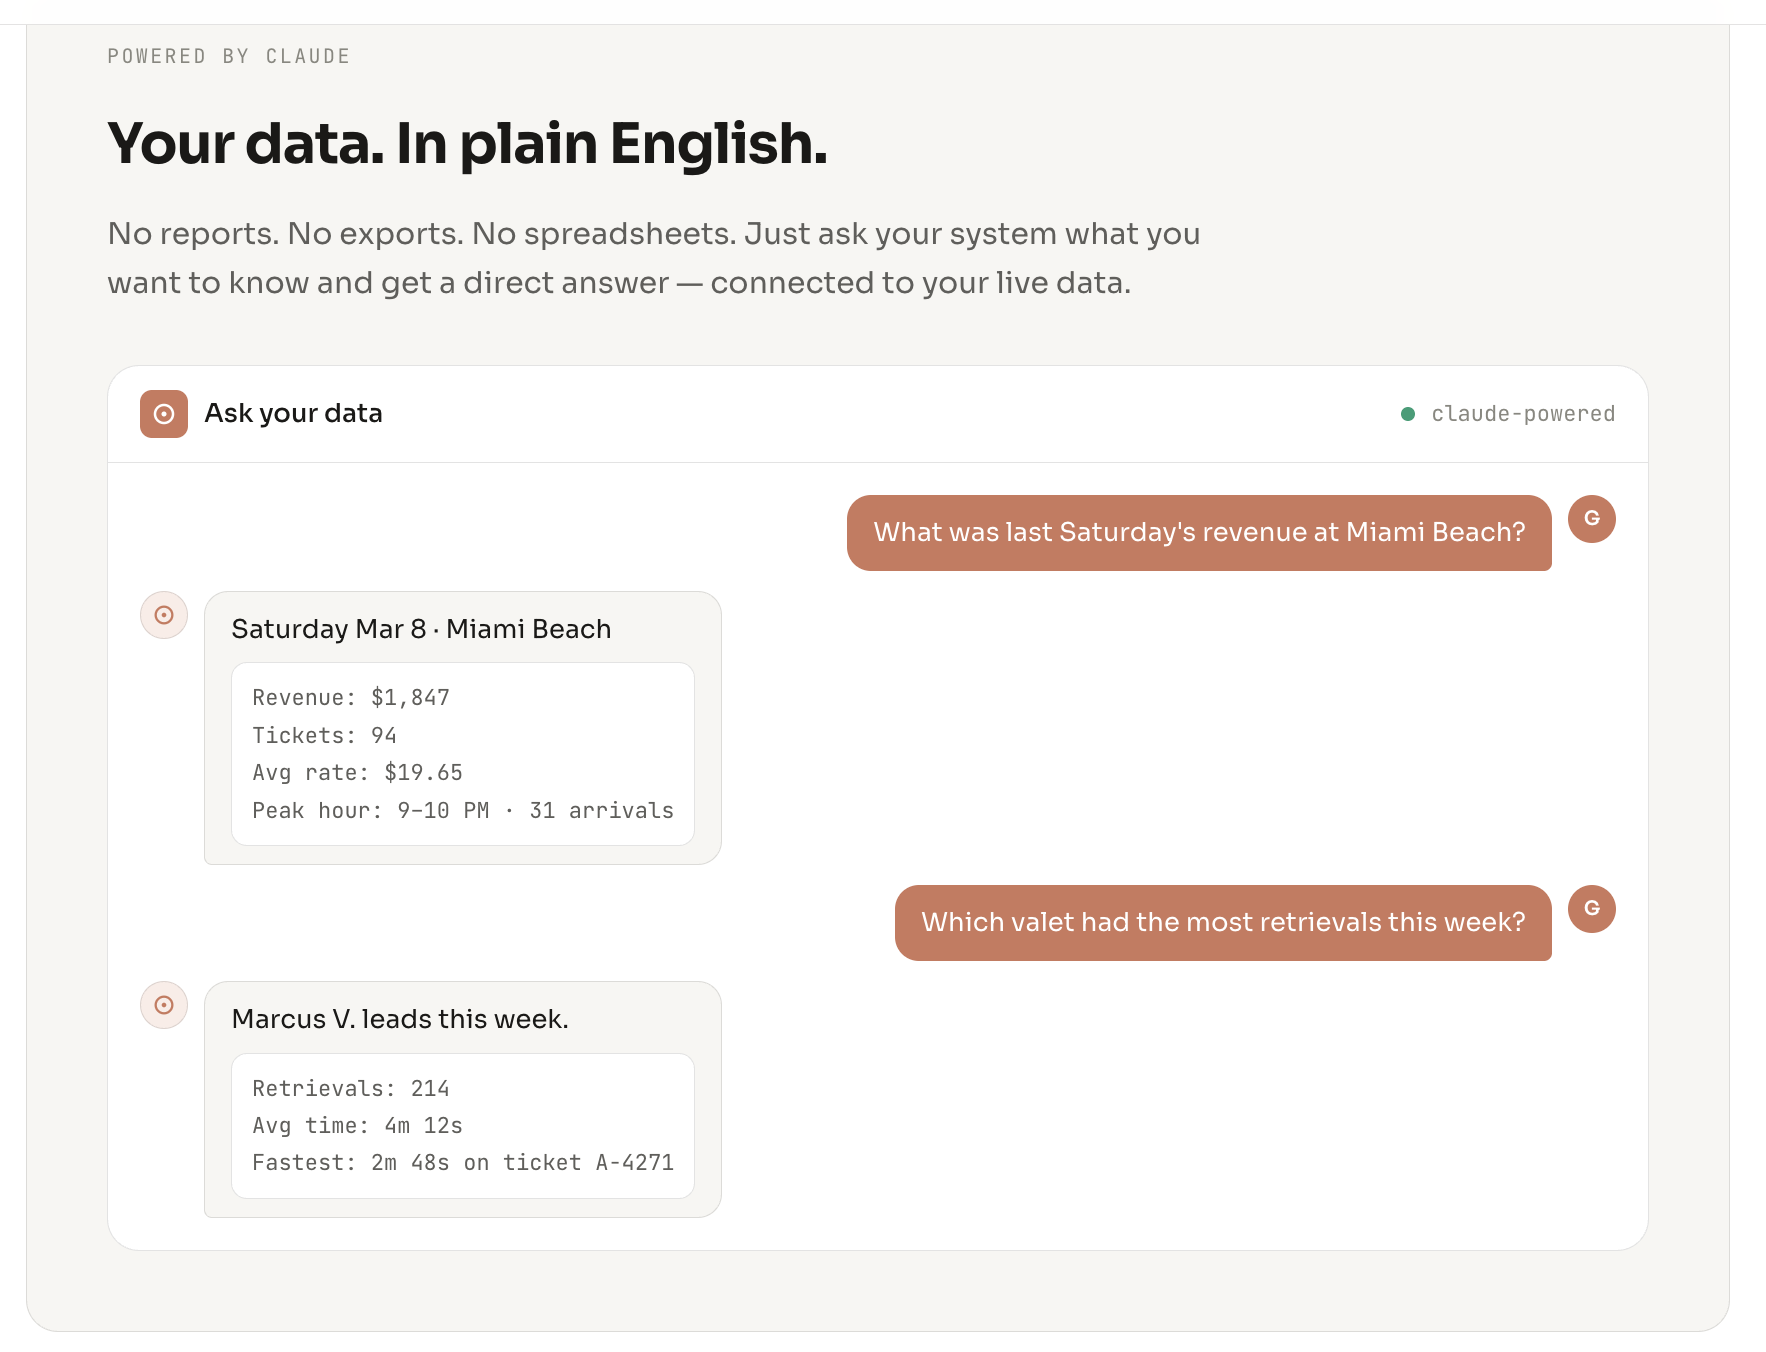Image resolution: width=1766 pixels, height=1352 pixels.
Task: Select the assistant icon beside the Miami Beach response
Action: (163, 615)
